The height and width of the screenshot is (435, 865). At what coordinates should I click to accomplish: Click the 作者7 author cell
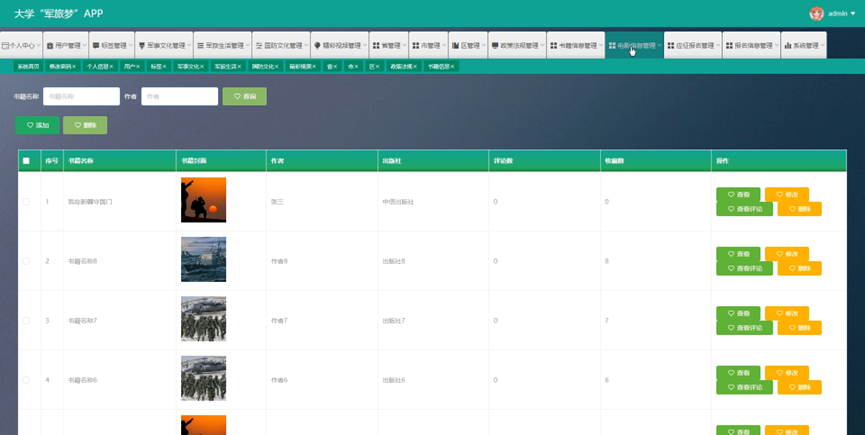[x=279, y=321]
